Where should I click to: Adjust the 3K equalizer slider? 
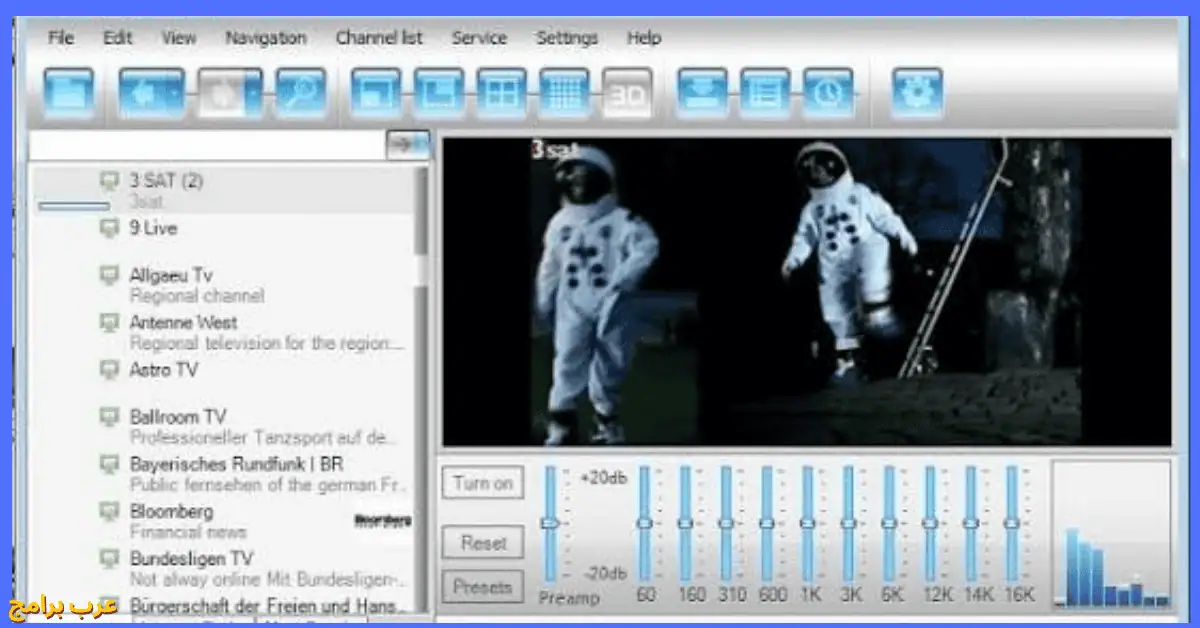point(848,523)
